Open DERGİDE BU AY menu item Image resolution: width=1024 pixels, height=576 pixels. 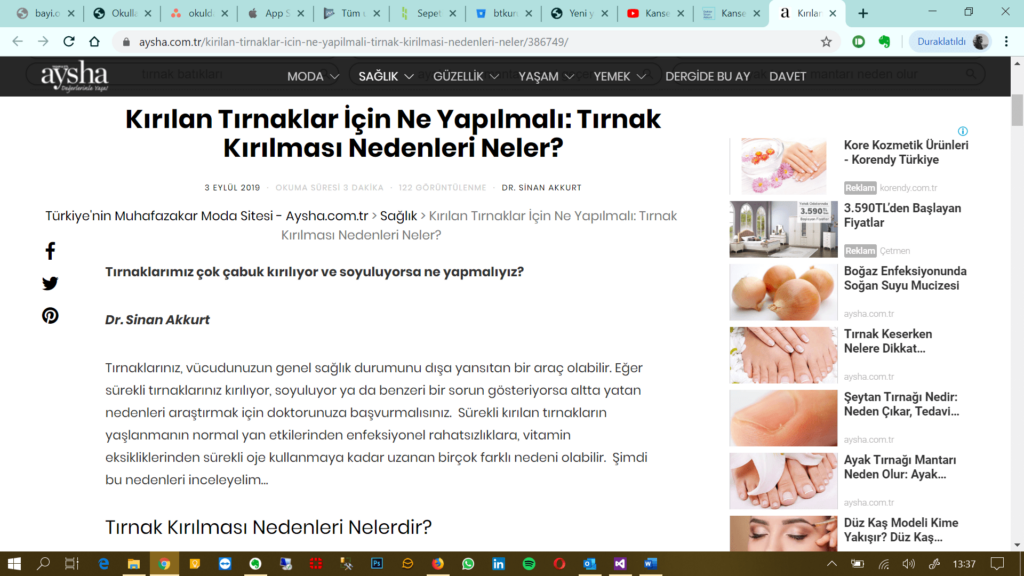pyautogui.click(x=707, y=76)
